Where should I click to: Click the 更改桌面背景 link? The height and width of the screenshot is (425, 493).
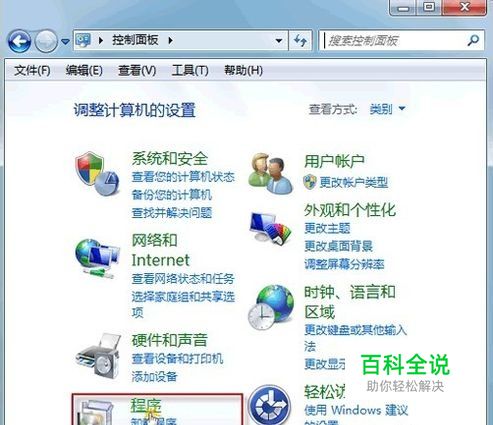tap(338, 246)
